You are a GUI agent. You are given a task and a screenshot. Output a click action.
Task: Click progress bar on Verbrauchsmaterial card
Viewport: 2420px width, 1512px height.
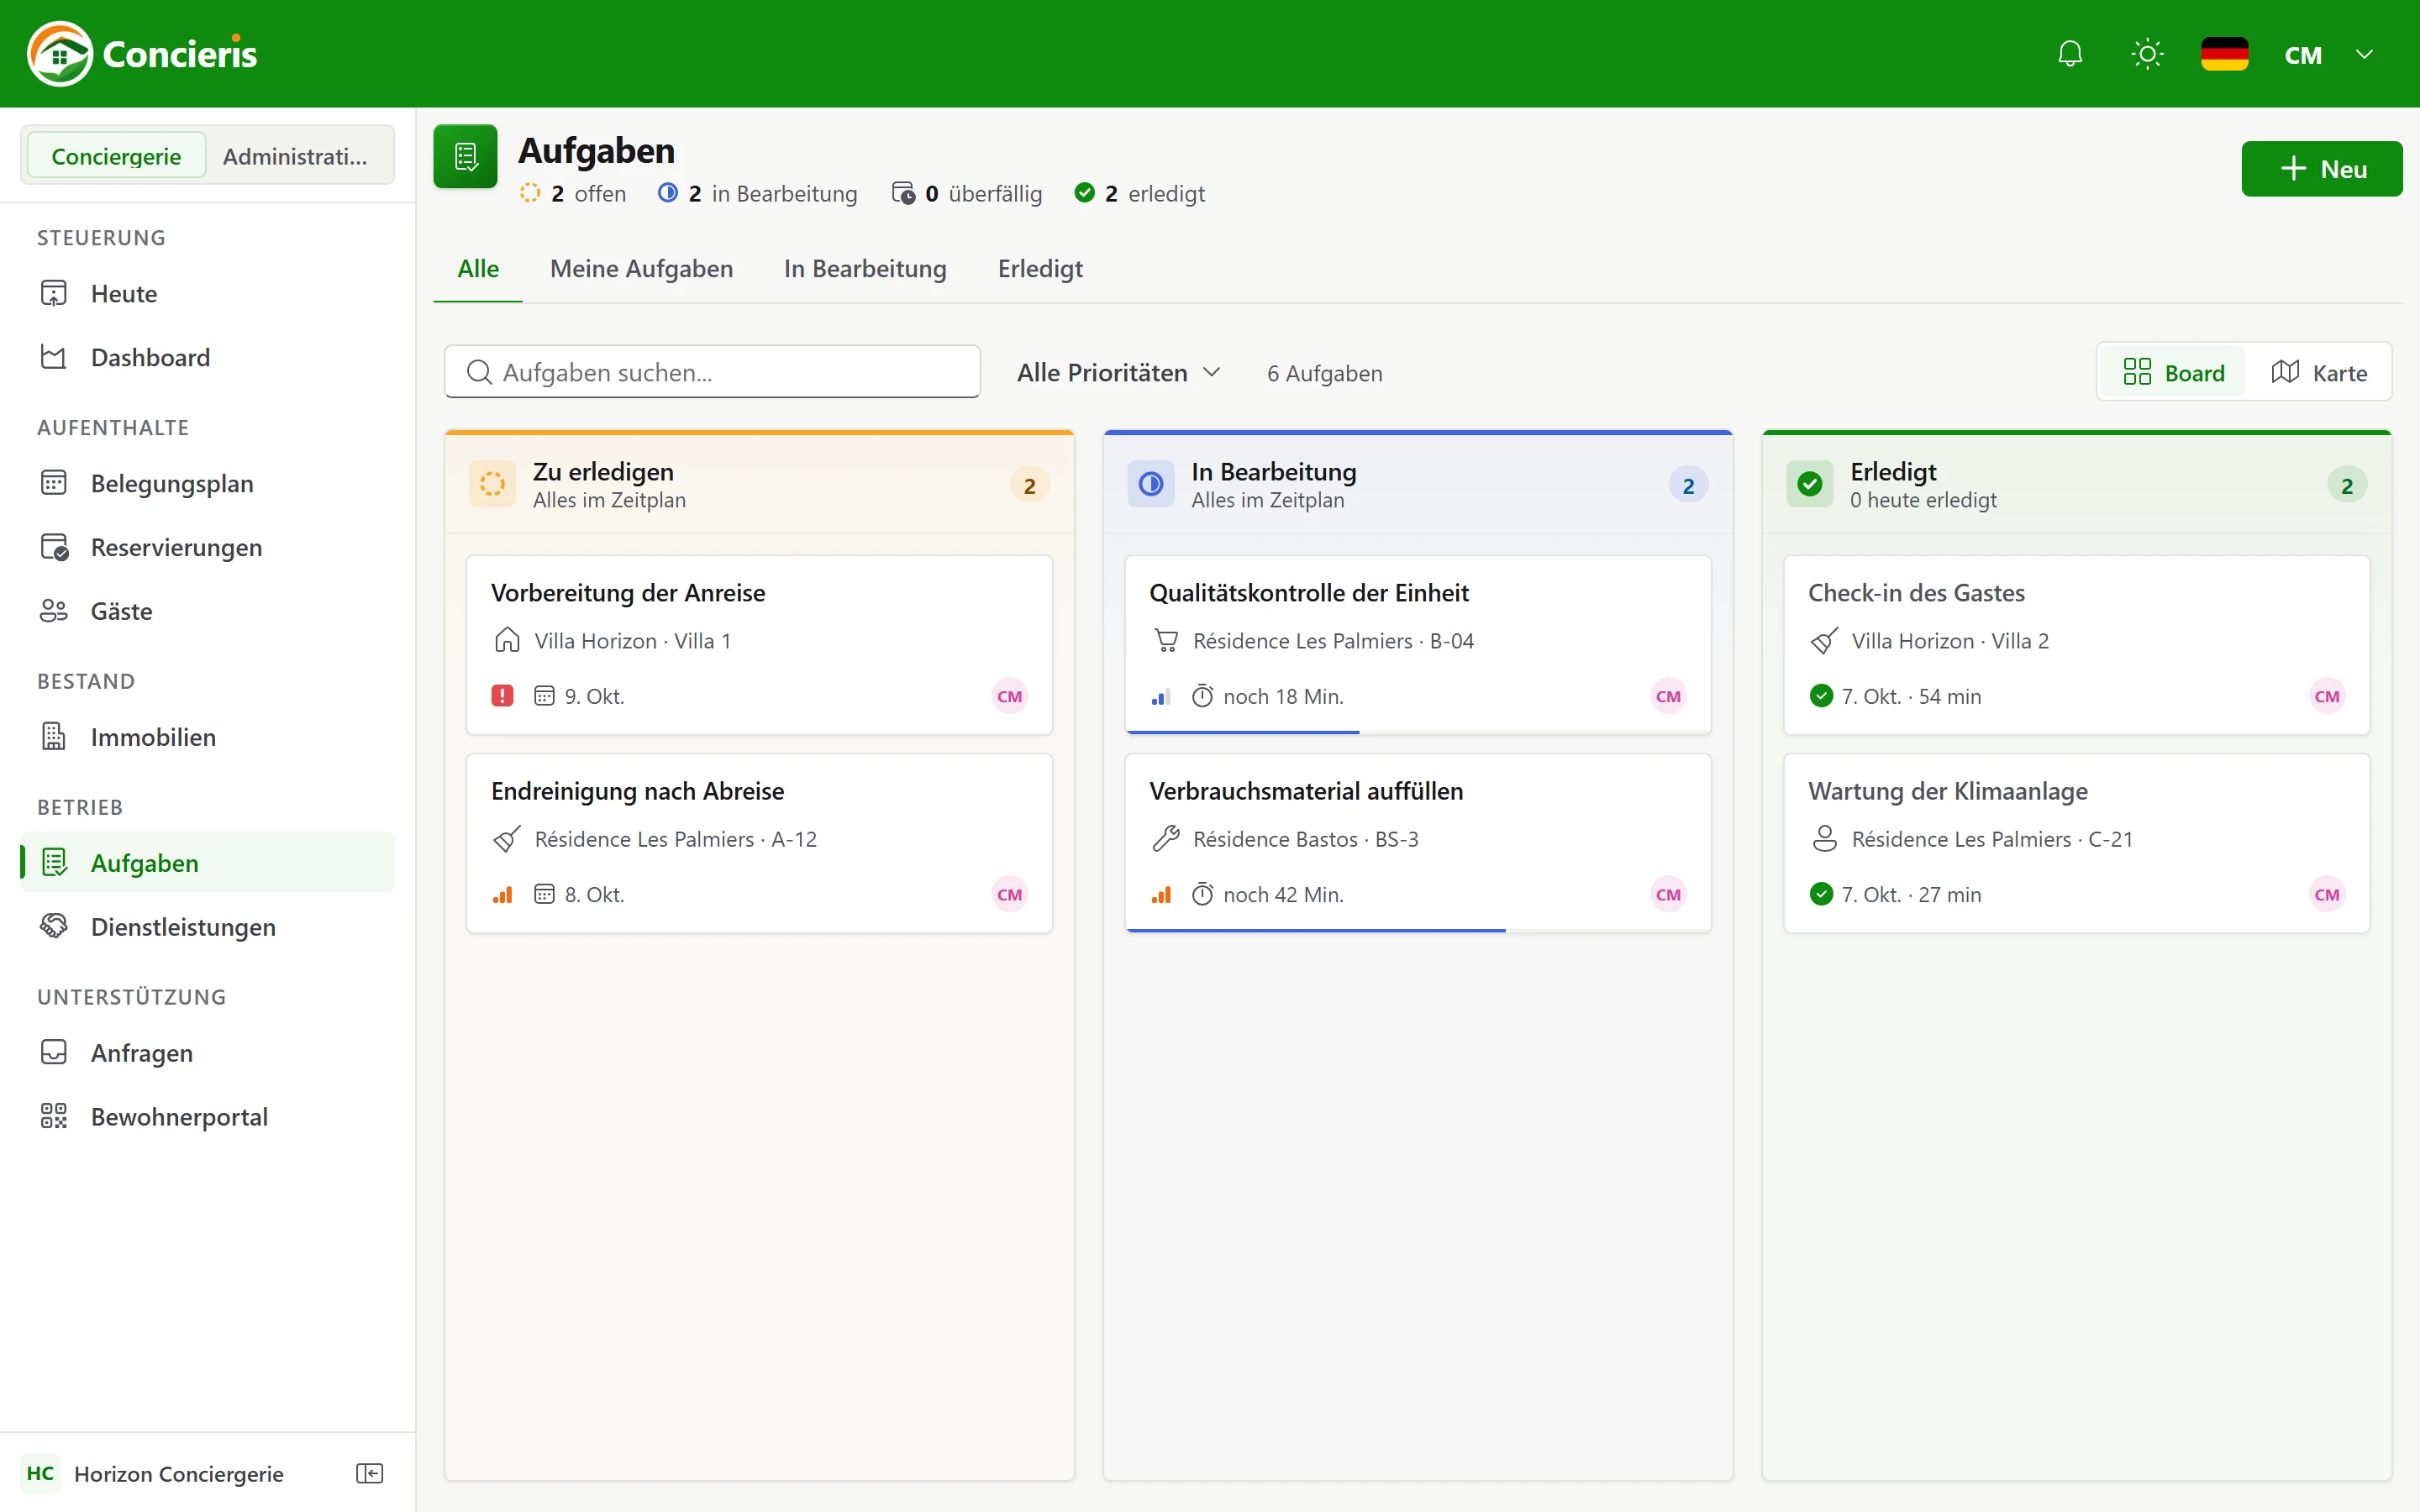[x=1417, y=930]
